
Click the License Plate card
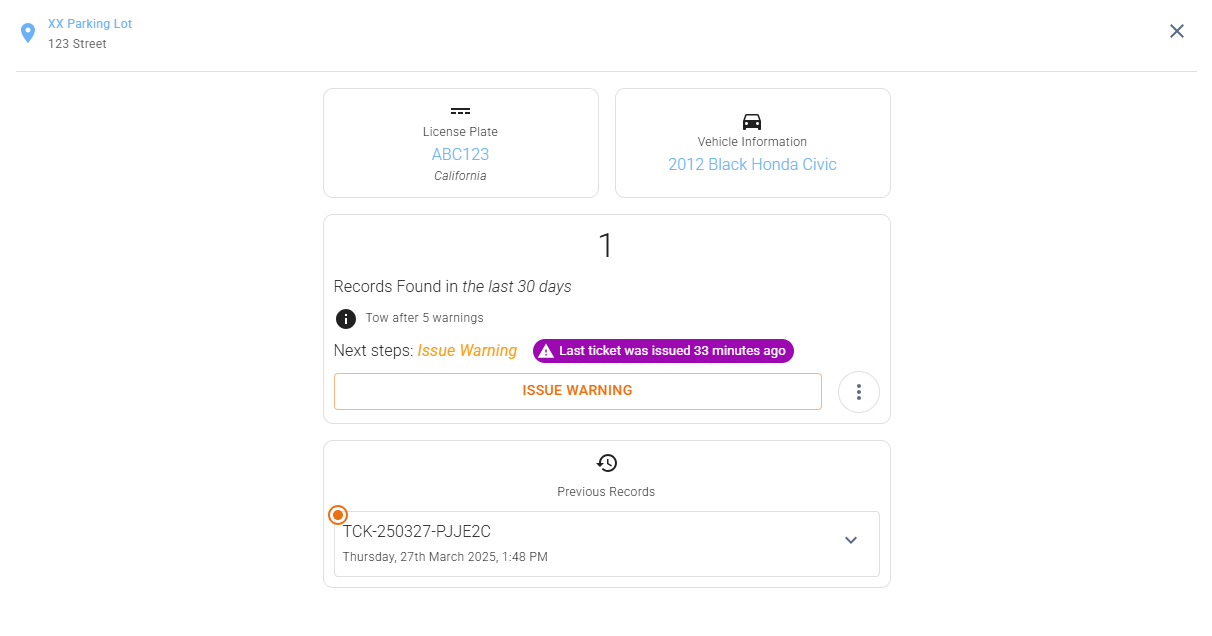461,143
